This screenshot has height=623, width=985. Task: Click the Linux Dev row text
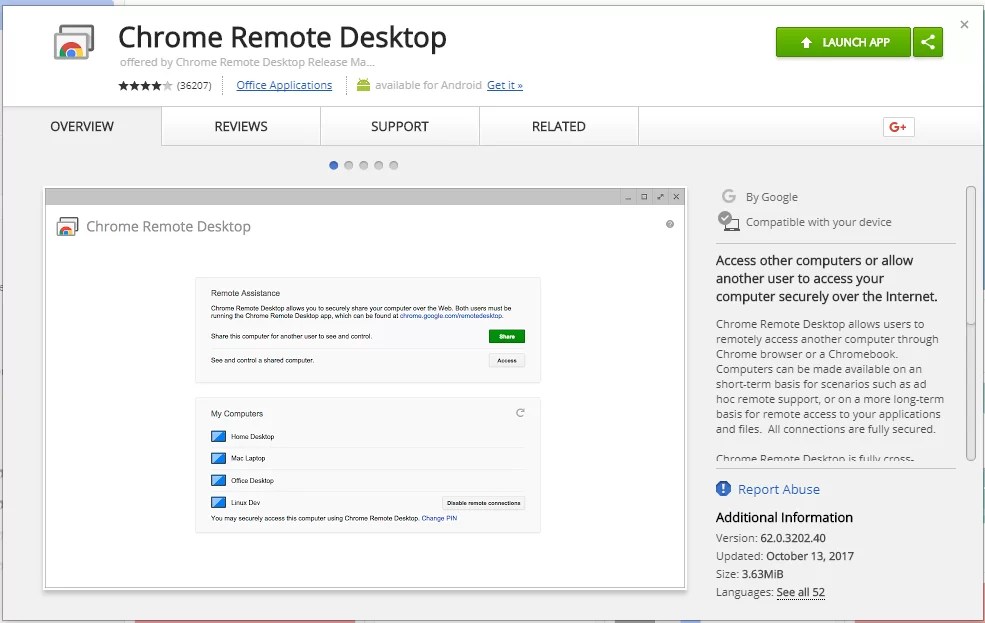[x=246, y=502]
